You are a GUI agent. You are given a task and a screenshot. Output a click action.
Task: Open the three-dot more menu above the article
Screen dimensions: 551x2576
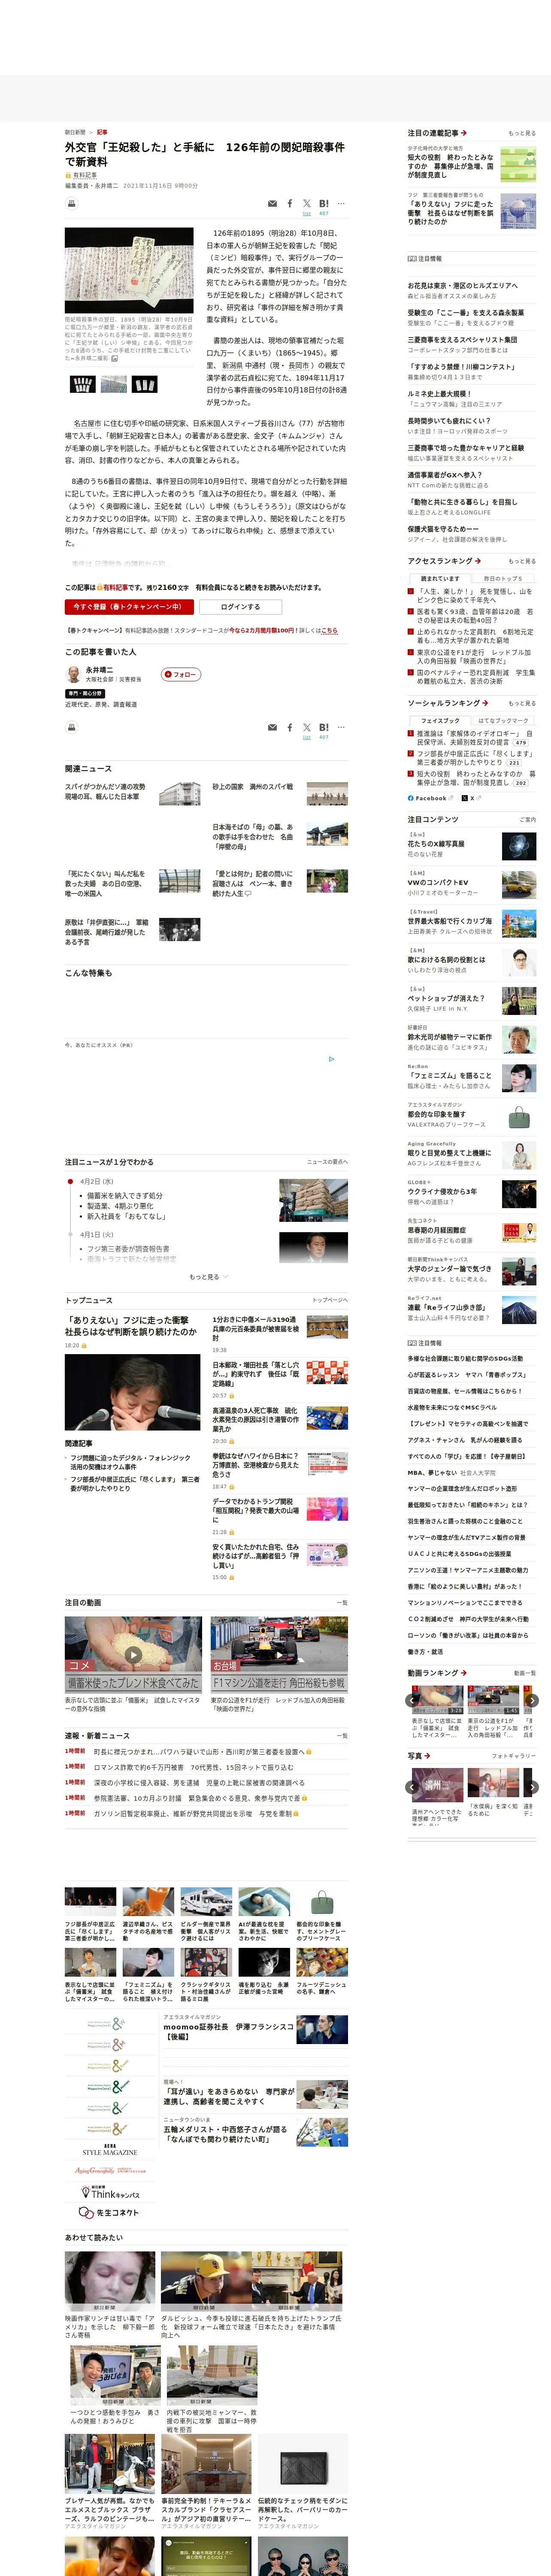(x=341, y=204)
